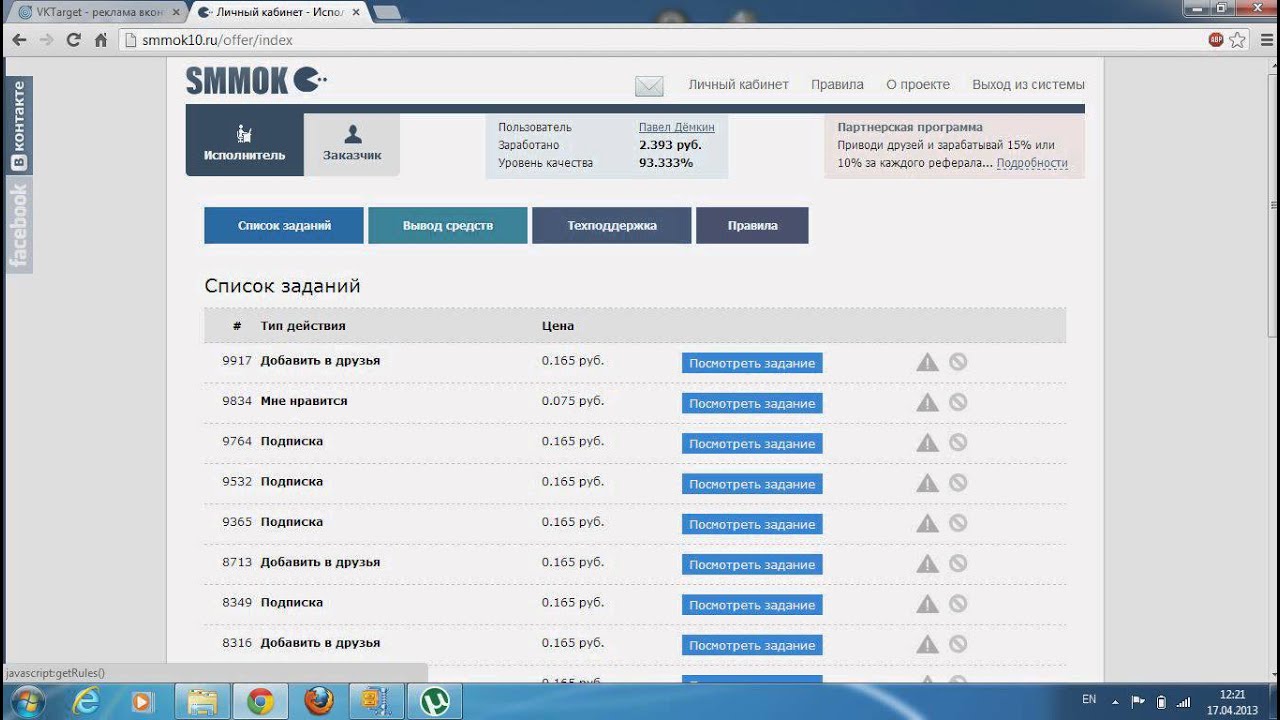Select the quality level value 93.333%
Screen dimensions: 1280x720
click(x=666, y=163)
